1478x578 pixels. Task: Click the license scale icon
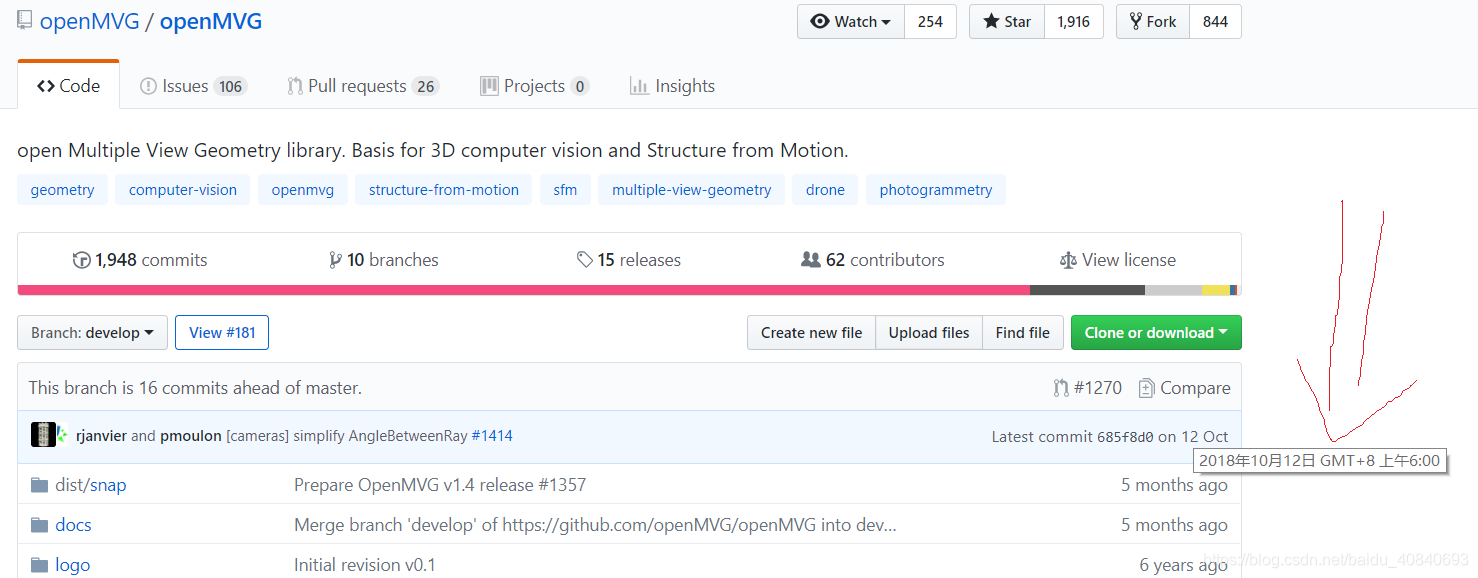click(1068, 260)
